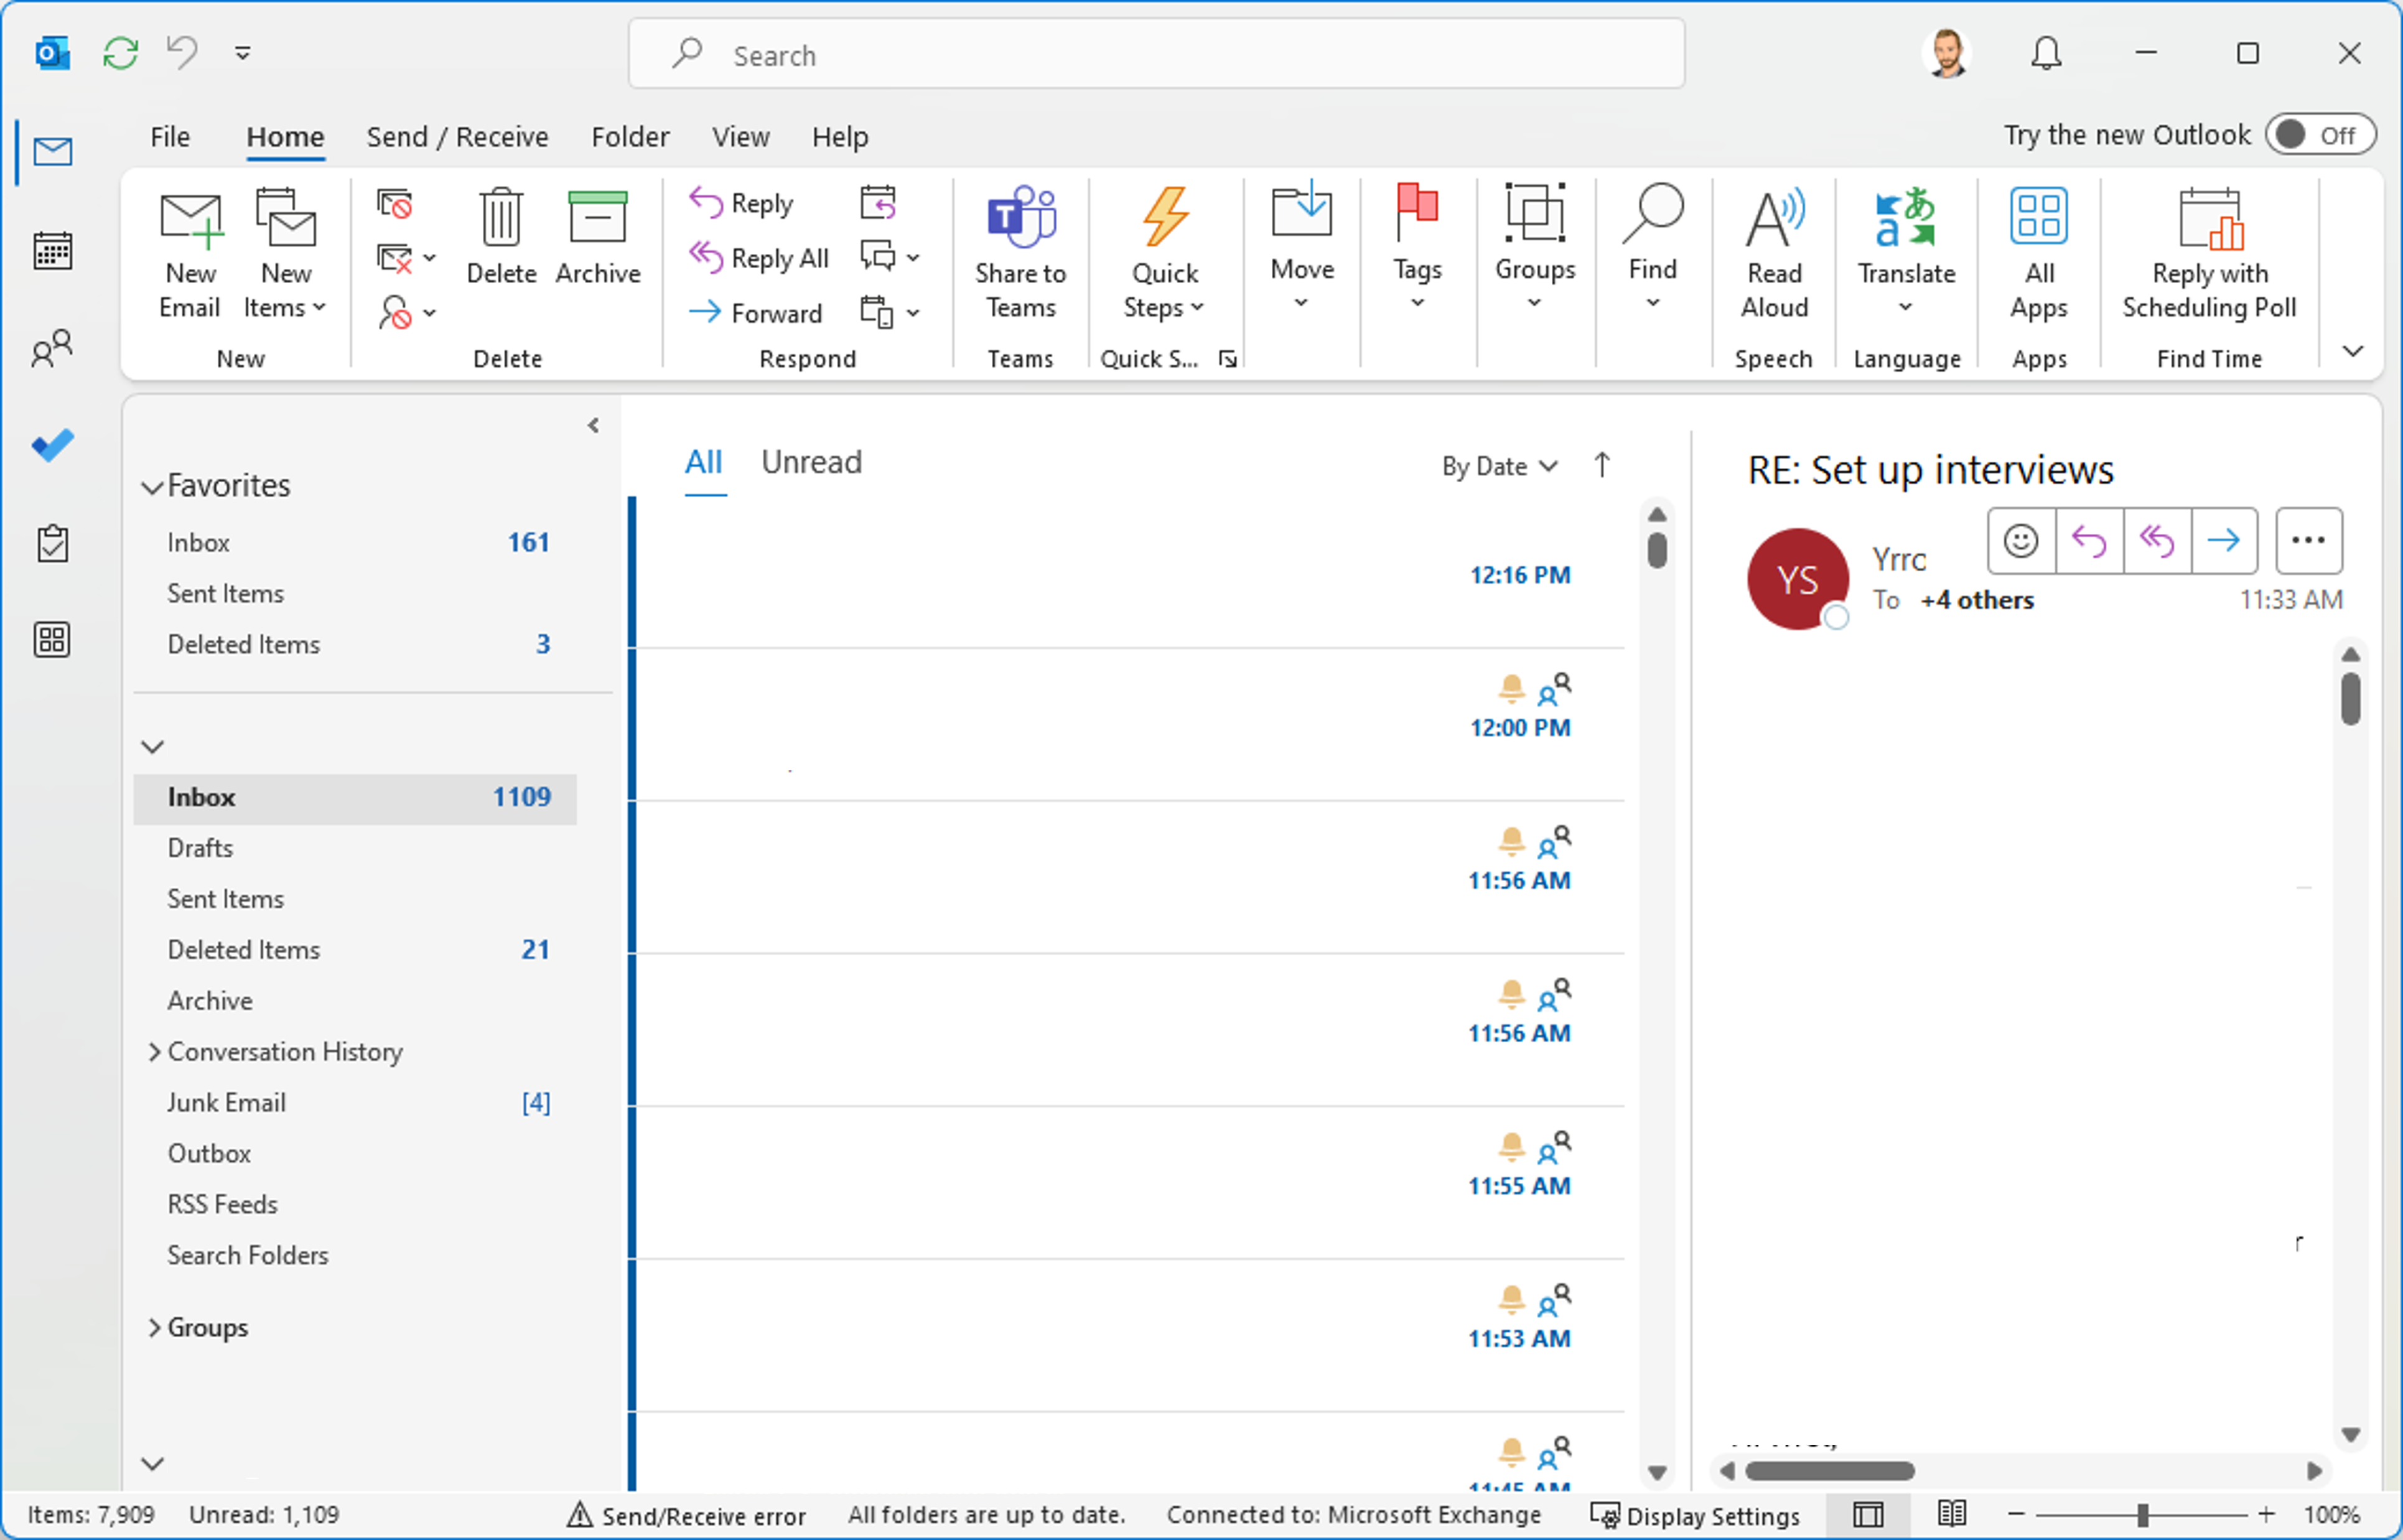The width and height of the screenshot is (2403, 1540).
Task: Click the Ignore conversation icon
Action: (x=394, y=204)
